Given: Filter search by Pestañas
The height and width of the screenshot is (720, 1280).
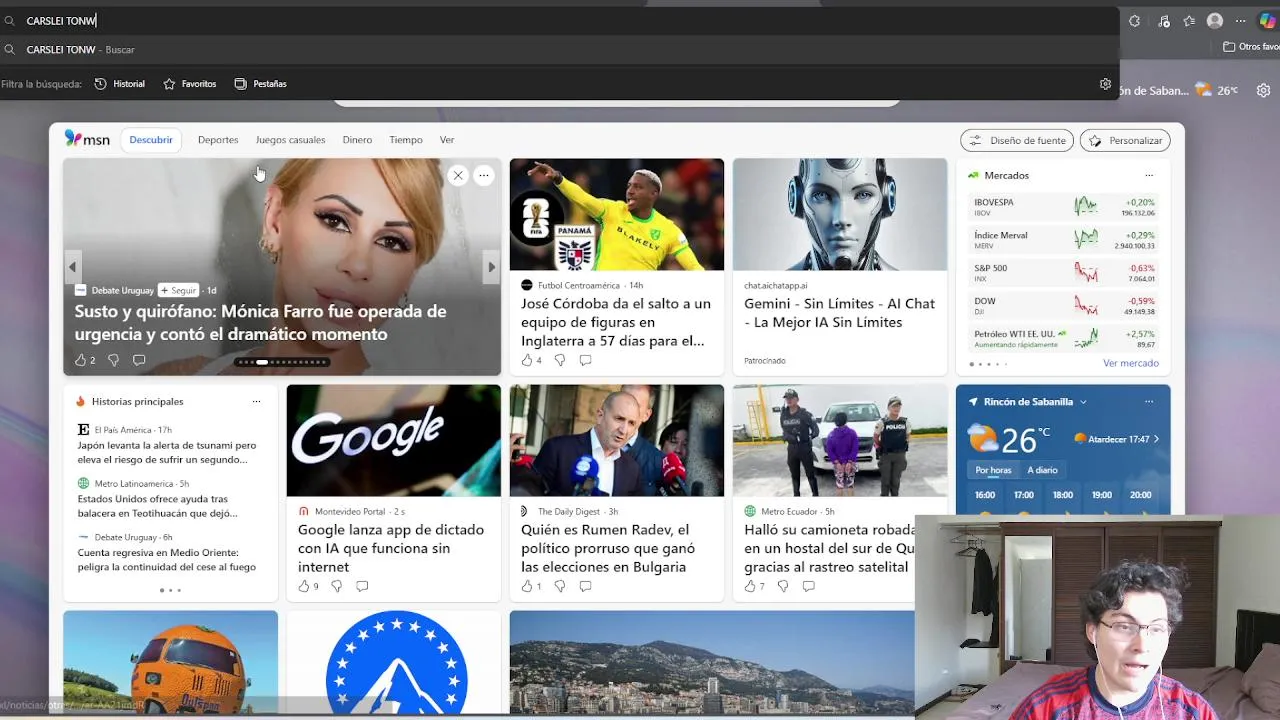Looking at the screenshot, I should (x=260, y=84).
